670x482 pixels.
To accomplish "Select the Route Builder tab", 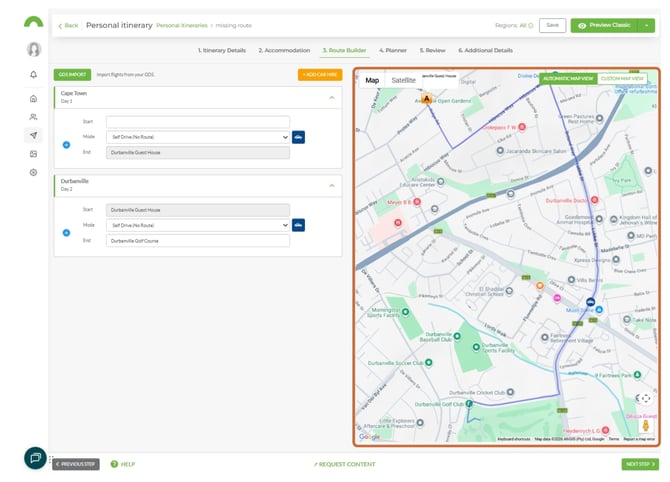I will pyautogui.click(x=344, y=50).
